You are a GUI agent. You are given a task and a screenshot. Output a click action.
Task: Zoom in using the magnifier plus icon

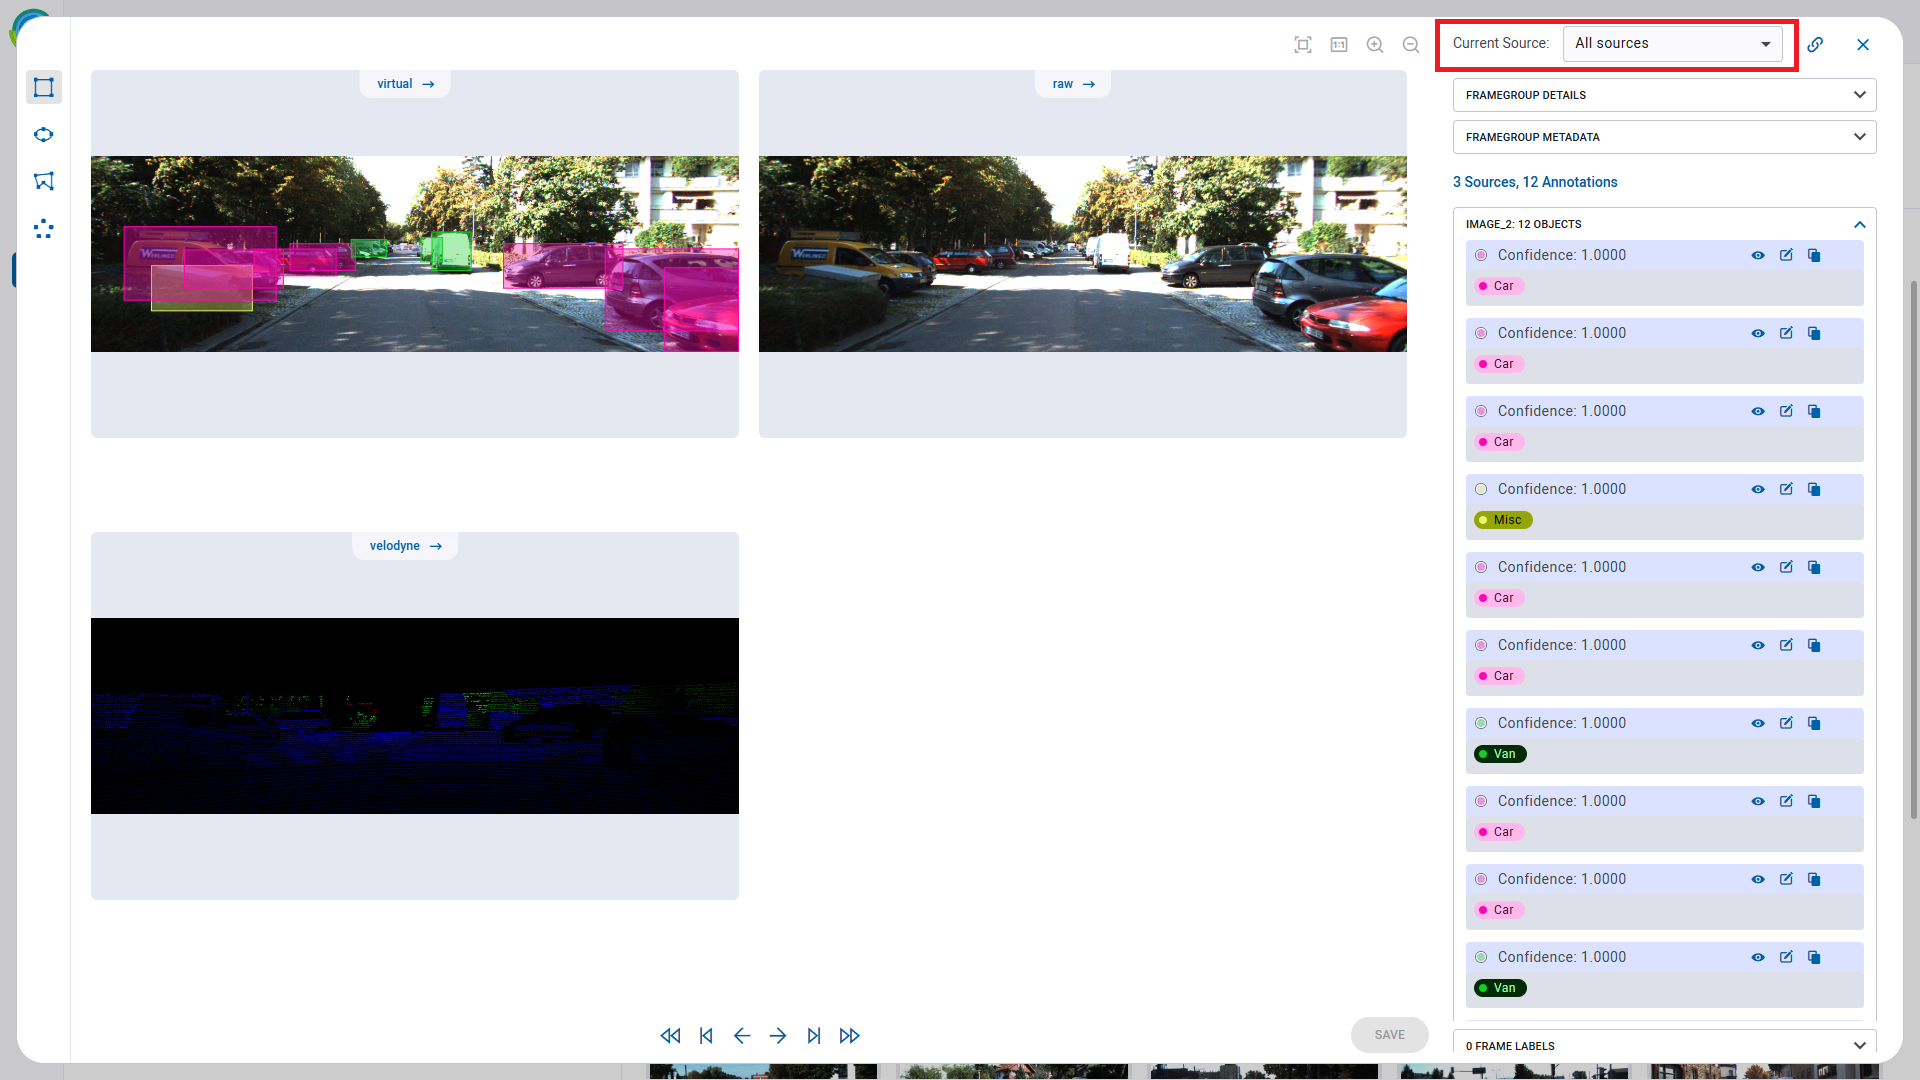1375,44
